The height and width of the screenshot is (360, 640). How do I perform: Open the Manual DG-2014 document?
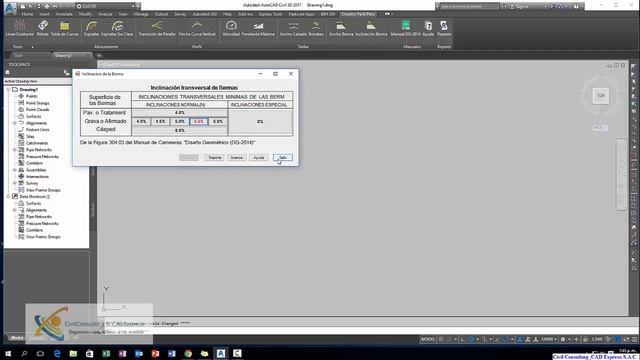(405, 29)
